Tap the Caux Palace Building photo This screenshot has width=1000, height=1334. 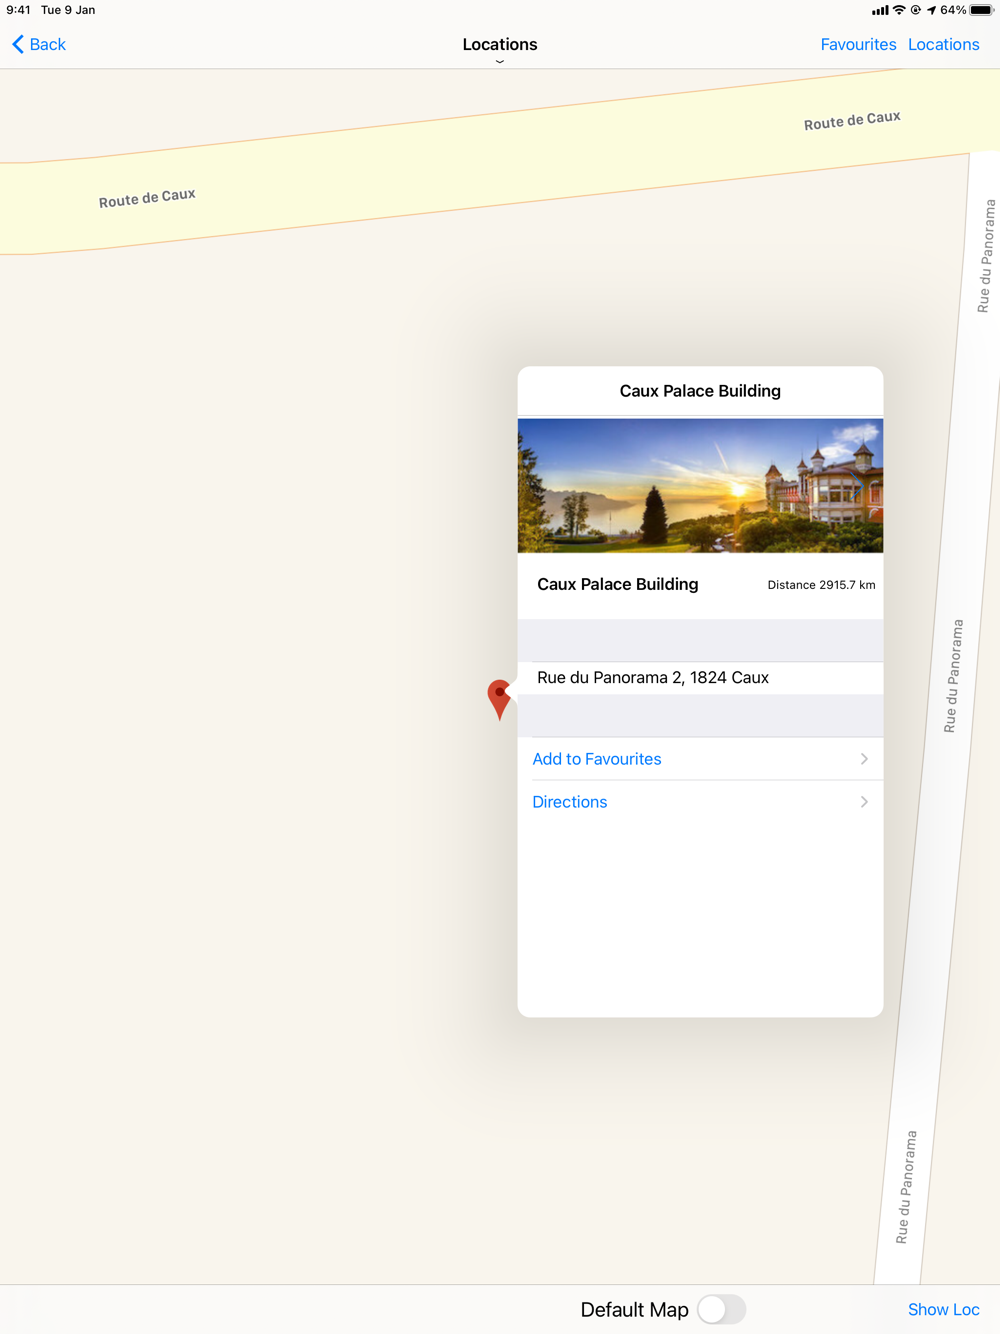(x=700, y=485)
